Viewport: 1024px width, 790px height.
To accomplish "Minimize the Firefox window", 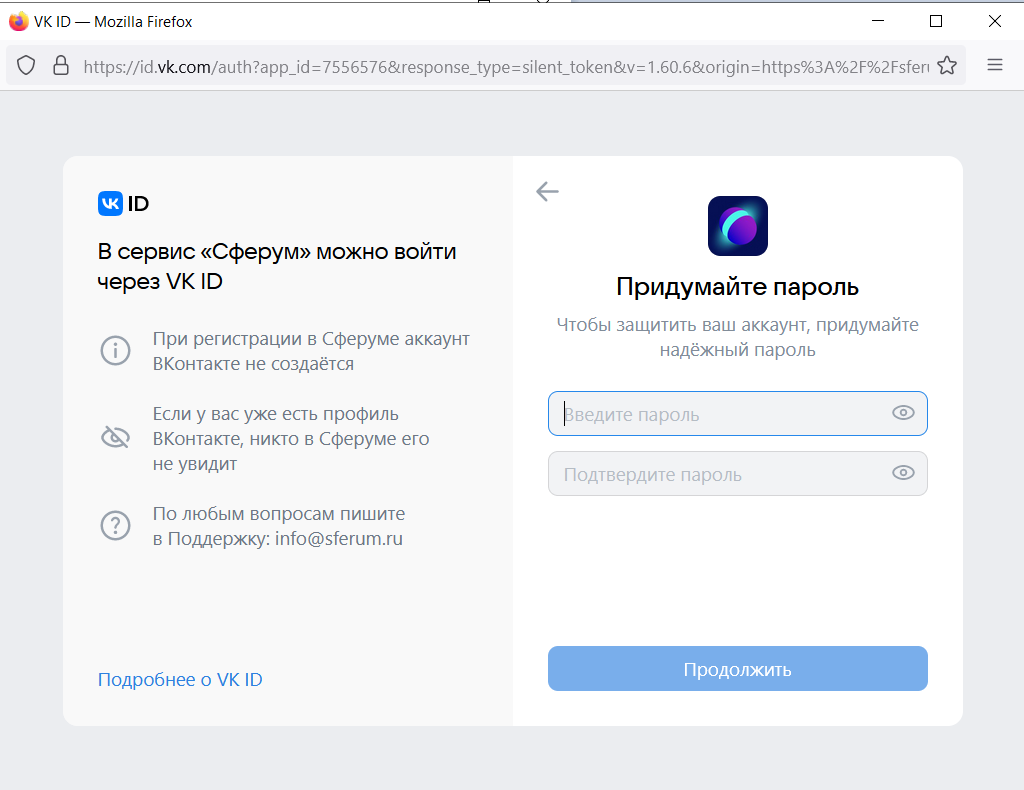I will (x=877, y=21).
